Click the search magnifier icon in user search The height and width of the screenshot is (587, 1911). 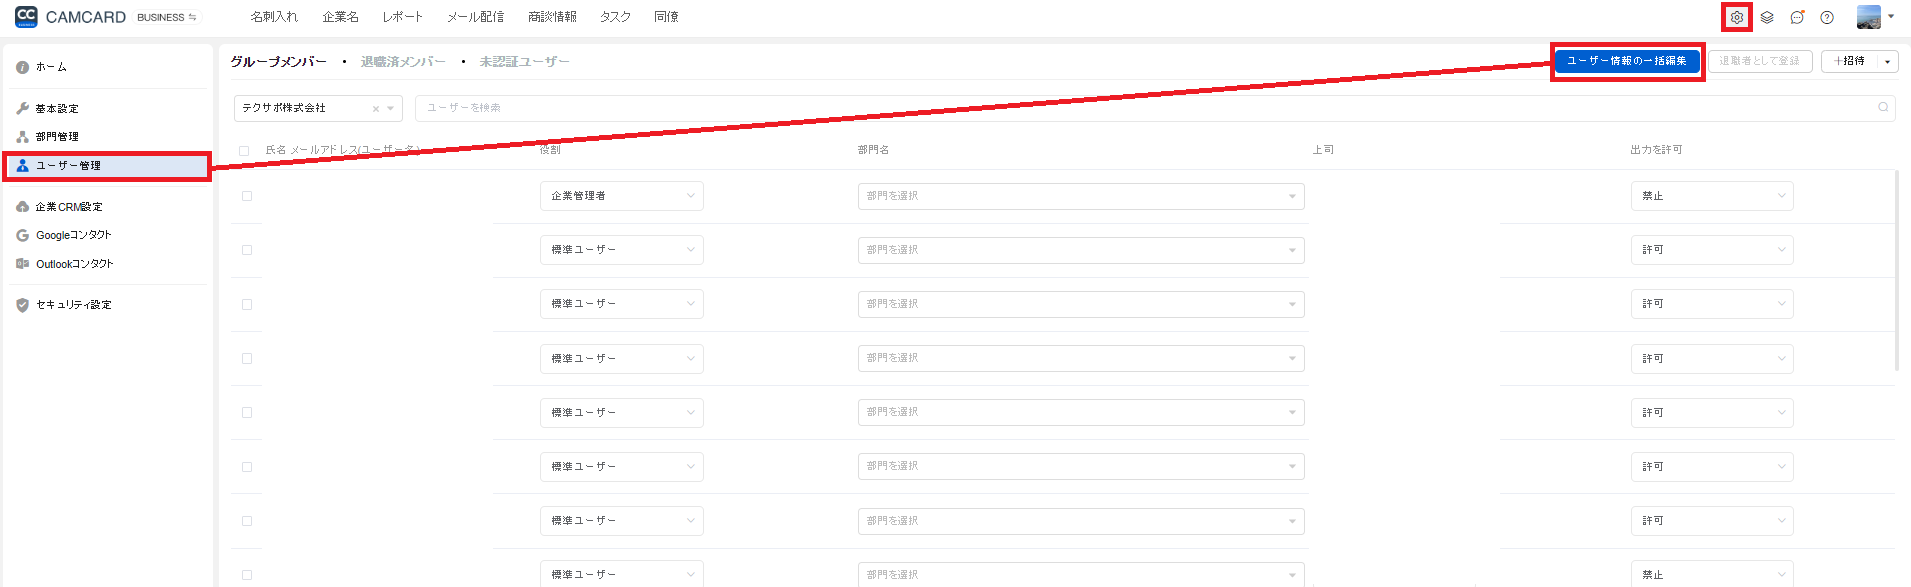tap(1883, 107)
